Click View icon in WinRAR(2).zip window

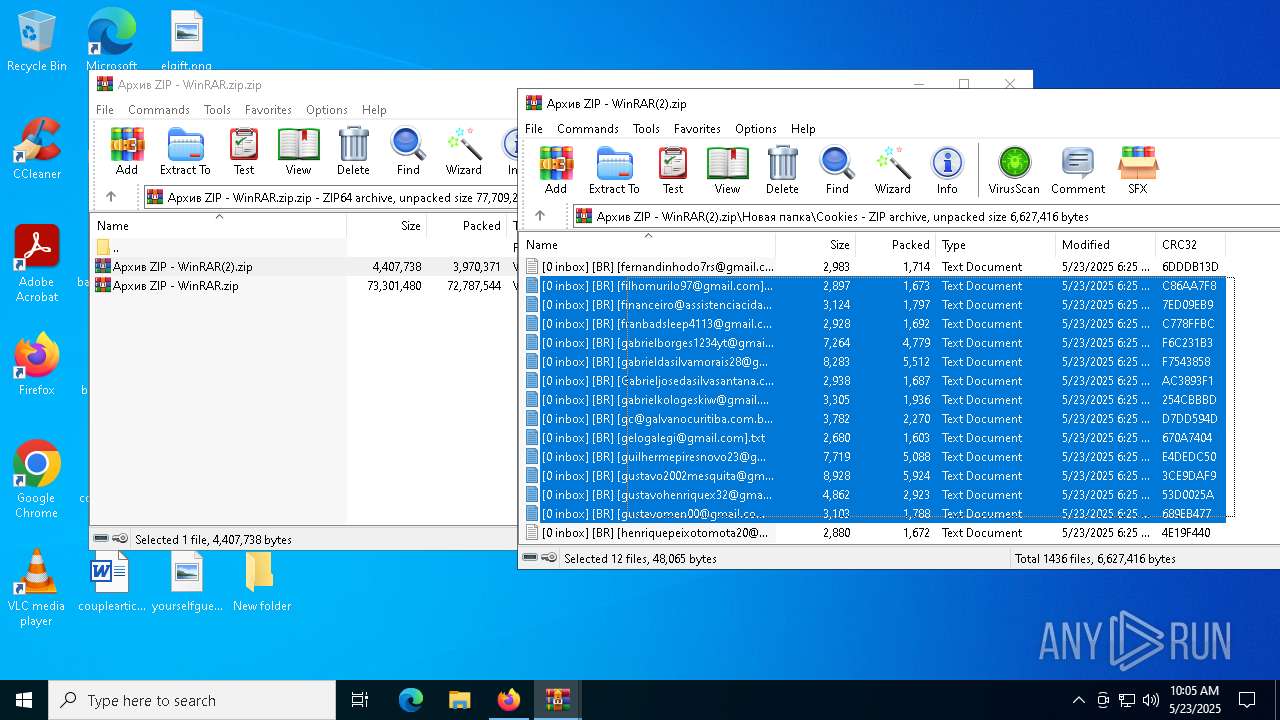[727, 170]
